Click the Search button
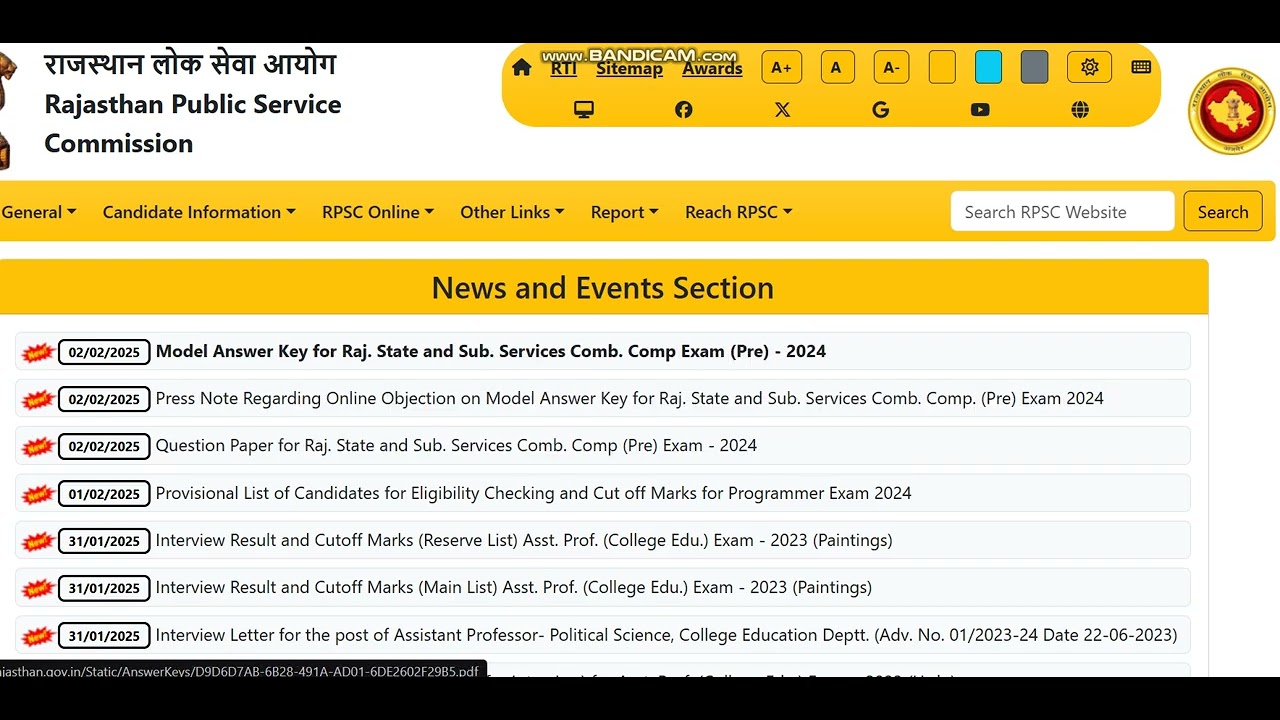The width and height of the screenshot is (1280, 720). [1223, 211]
